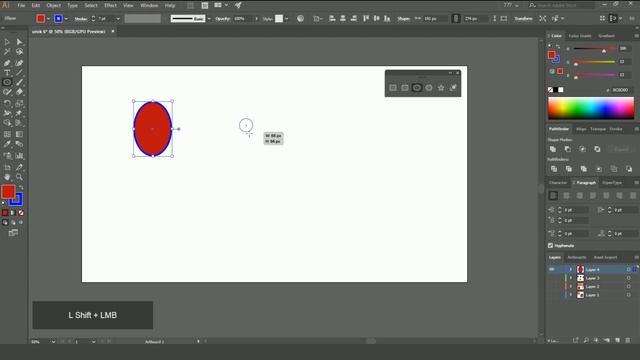
Task: Toggle the Hyphenate checkbox
Action: [x=550, y=246]
